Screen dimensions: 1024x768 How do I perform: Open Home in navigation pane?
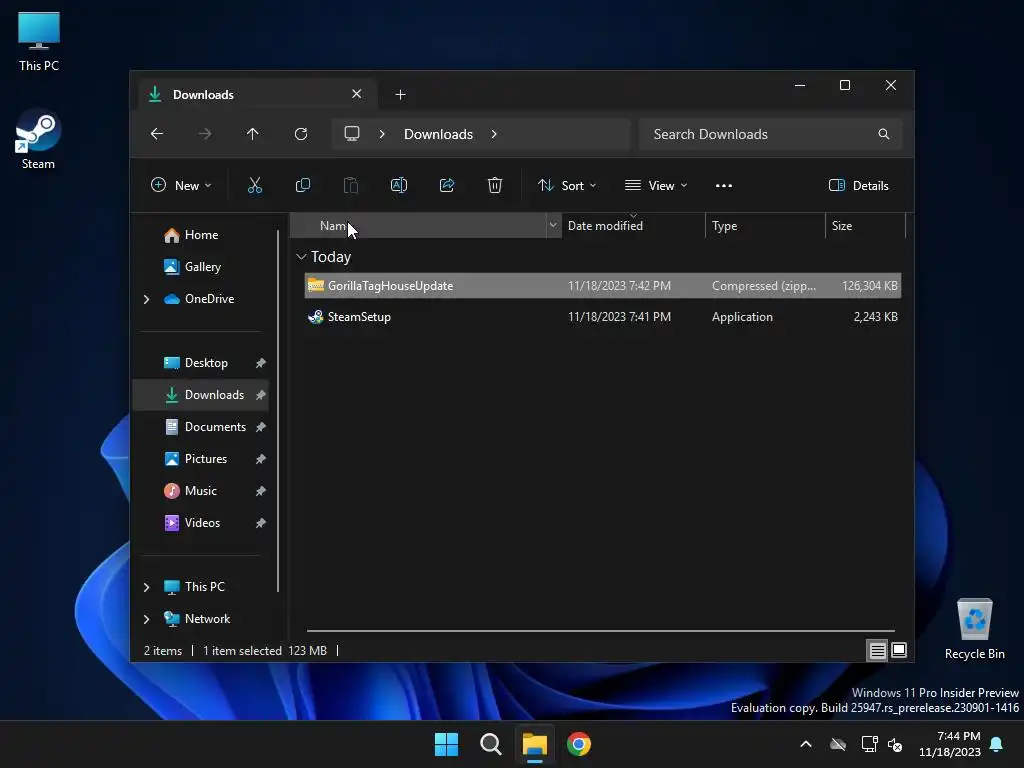tap(201, 235)
